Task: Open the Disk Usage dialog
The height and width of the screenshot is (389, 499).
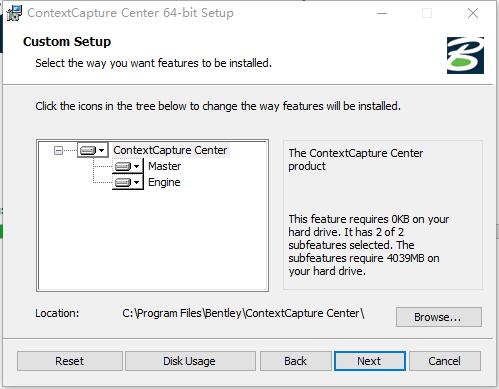Action: [190, 361]
